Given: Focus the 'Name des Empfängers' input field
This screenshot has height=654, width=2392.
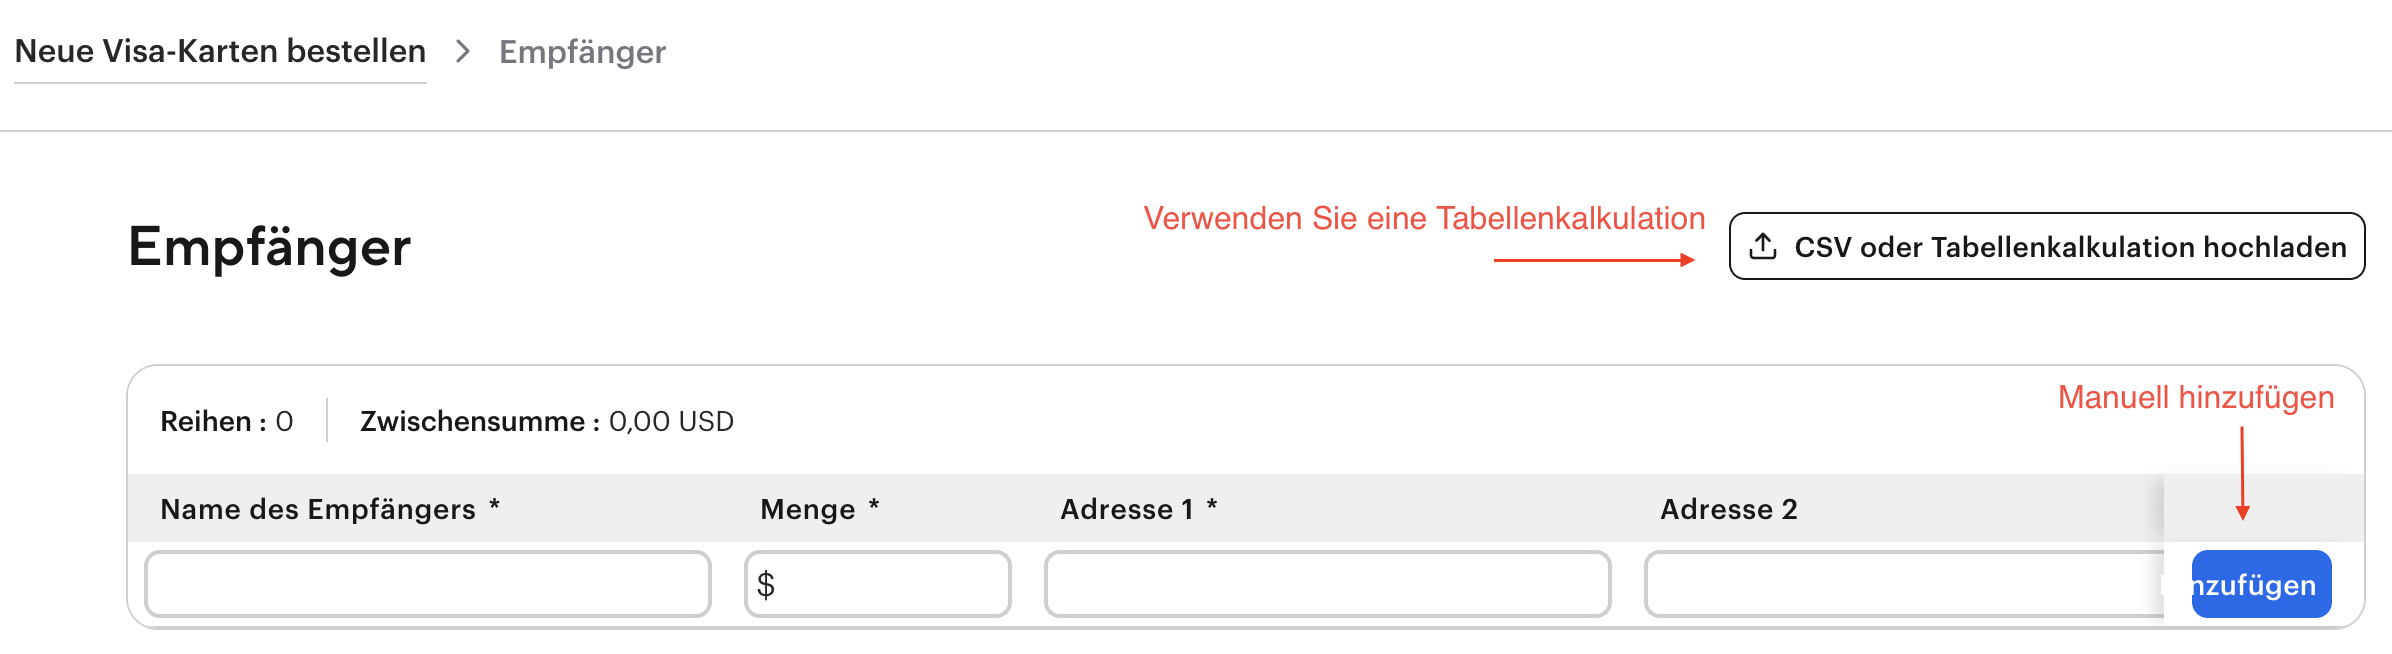Looking at the screenshot, I should click(428, 585).
